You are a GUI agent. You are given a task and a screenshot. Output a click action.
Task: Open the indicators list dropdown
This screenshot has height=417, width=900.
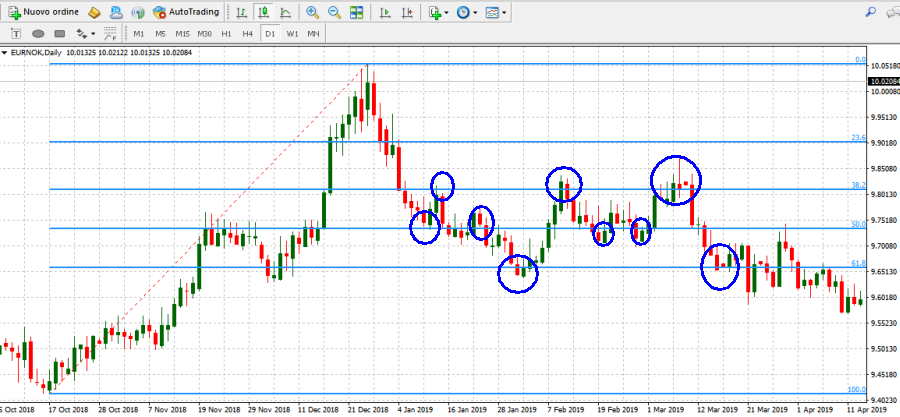(x=437, y=12)
